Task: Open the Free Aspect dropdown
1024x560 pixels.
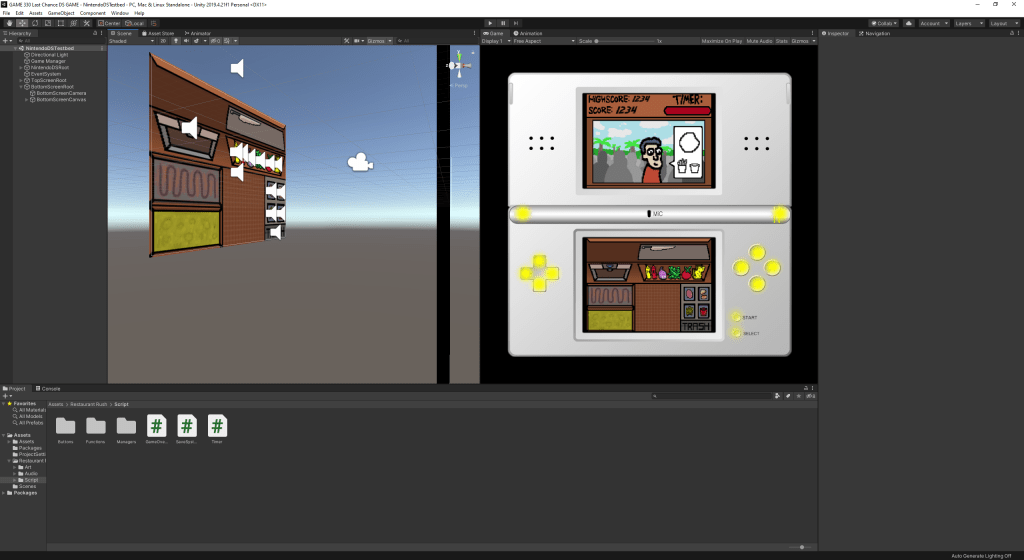Action: point(545,41)
